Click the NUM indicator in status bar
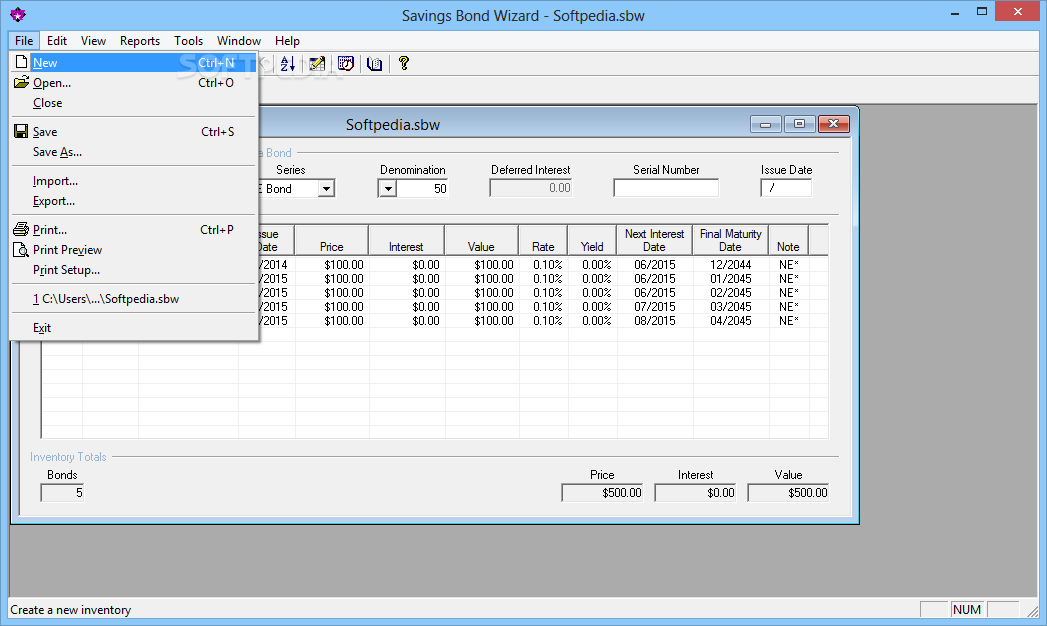Image resolution: width=1047 pixels, height=626 pixels. pos(967,609)
